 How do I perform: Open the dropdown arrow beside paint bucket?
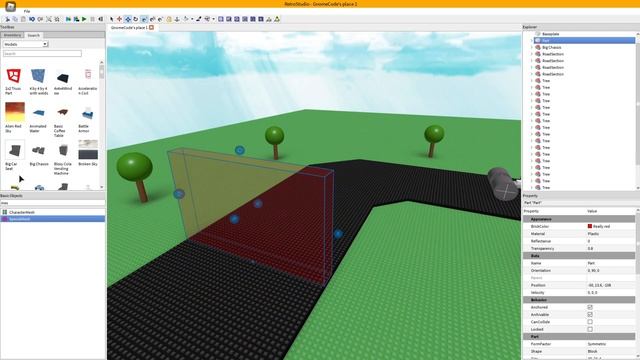click(192, 19)
